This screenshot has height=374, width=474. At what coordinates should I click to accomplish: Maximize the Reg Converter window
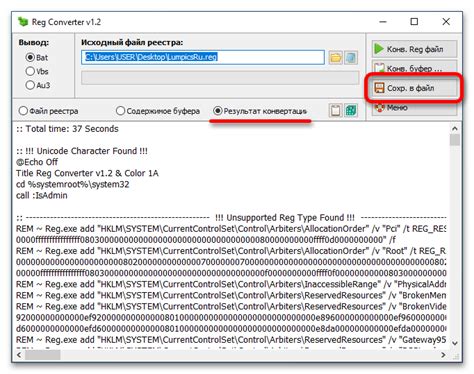(414, 22)
